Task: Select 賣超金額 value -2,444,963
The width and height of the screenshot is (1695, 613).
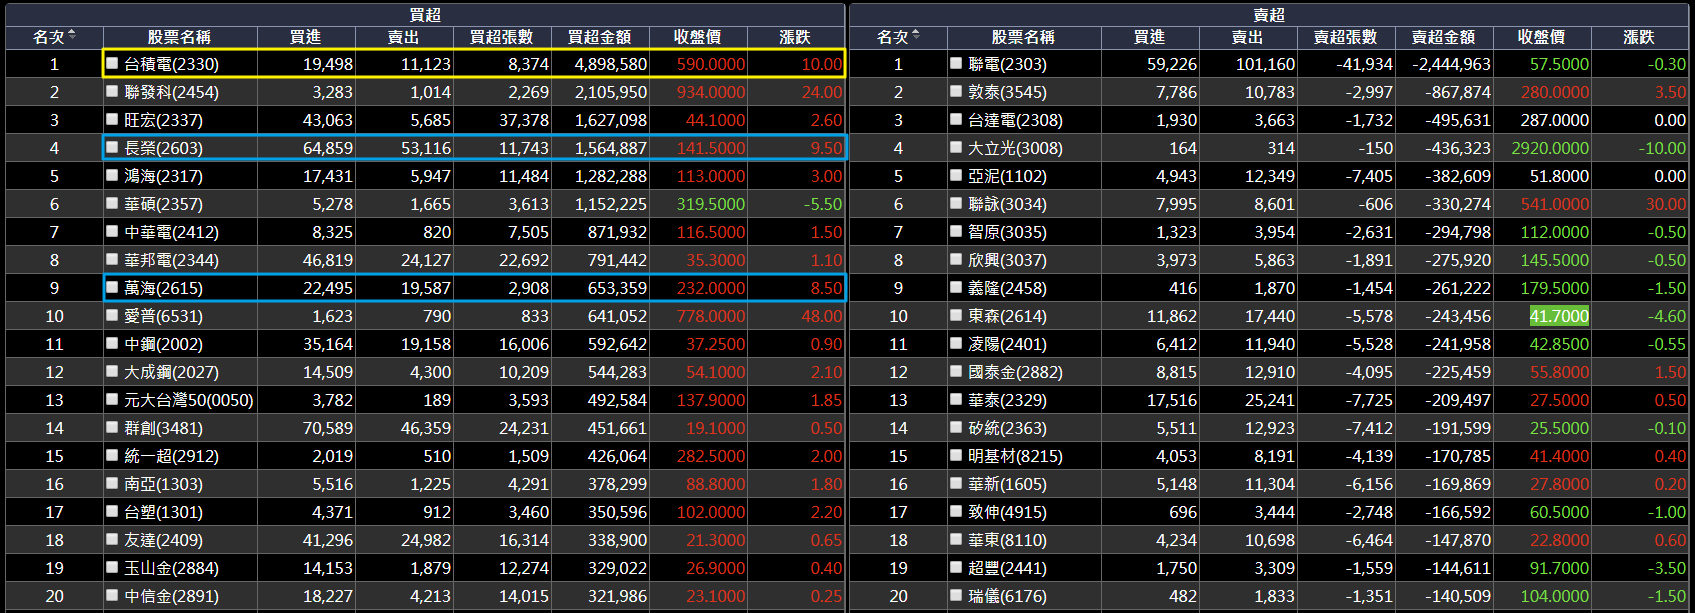Action: 1451,64
